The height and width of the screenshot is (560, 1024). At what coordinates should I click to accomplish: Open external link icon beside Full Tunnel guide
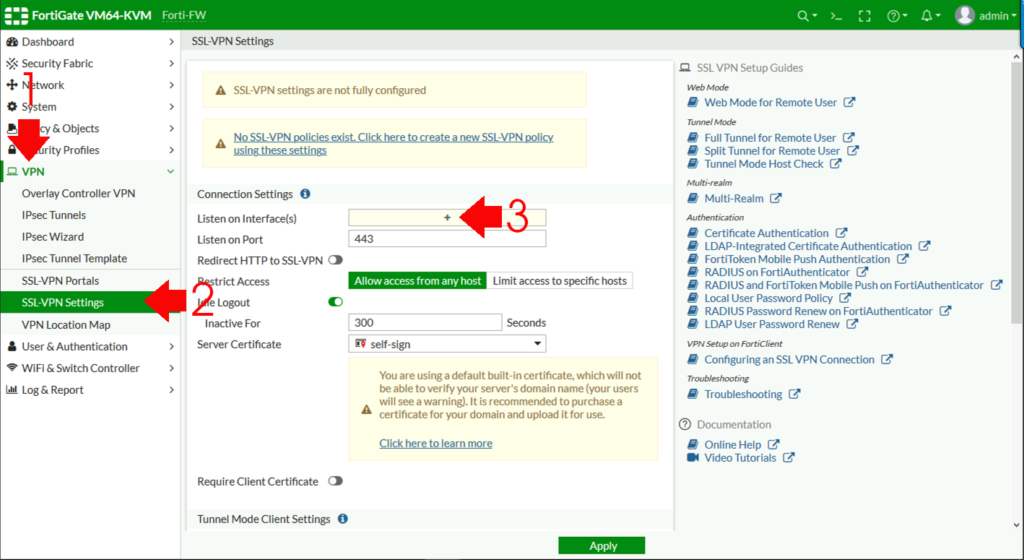coord(848,137)
